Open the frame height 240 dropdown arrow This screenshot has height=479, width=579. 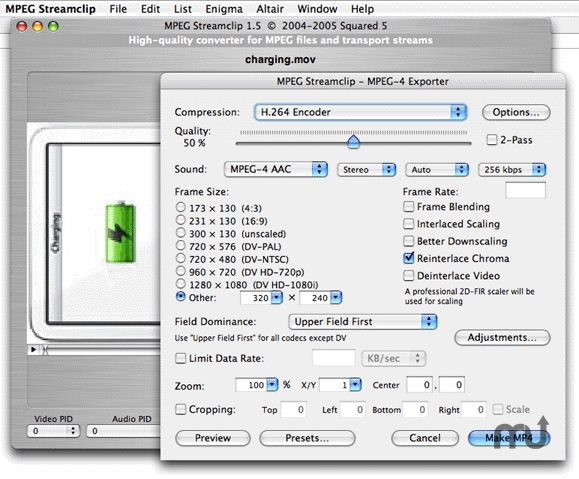tap(336, 298)
